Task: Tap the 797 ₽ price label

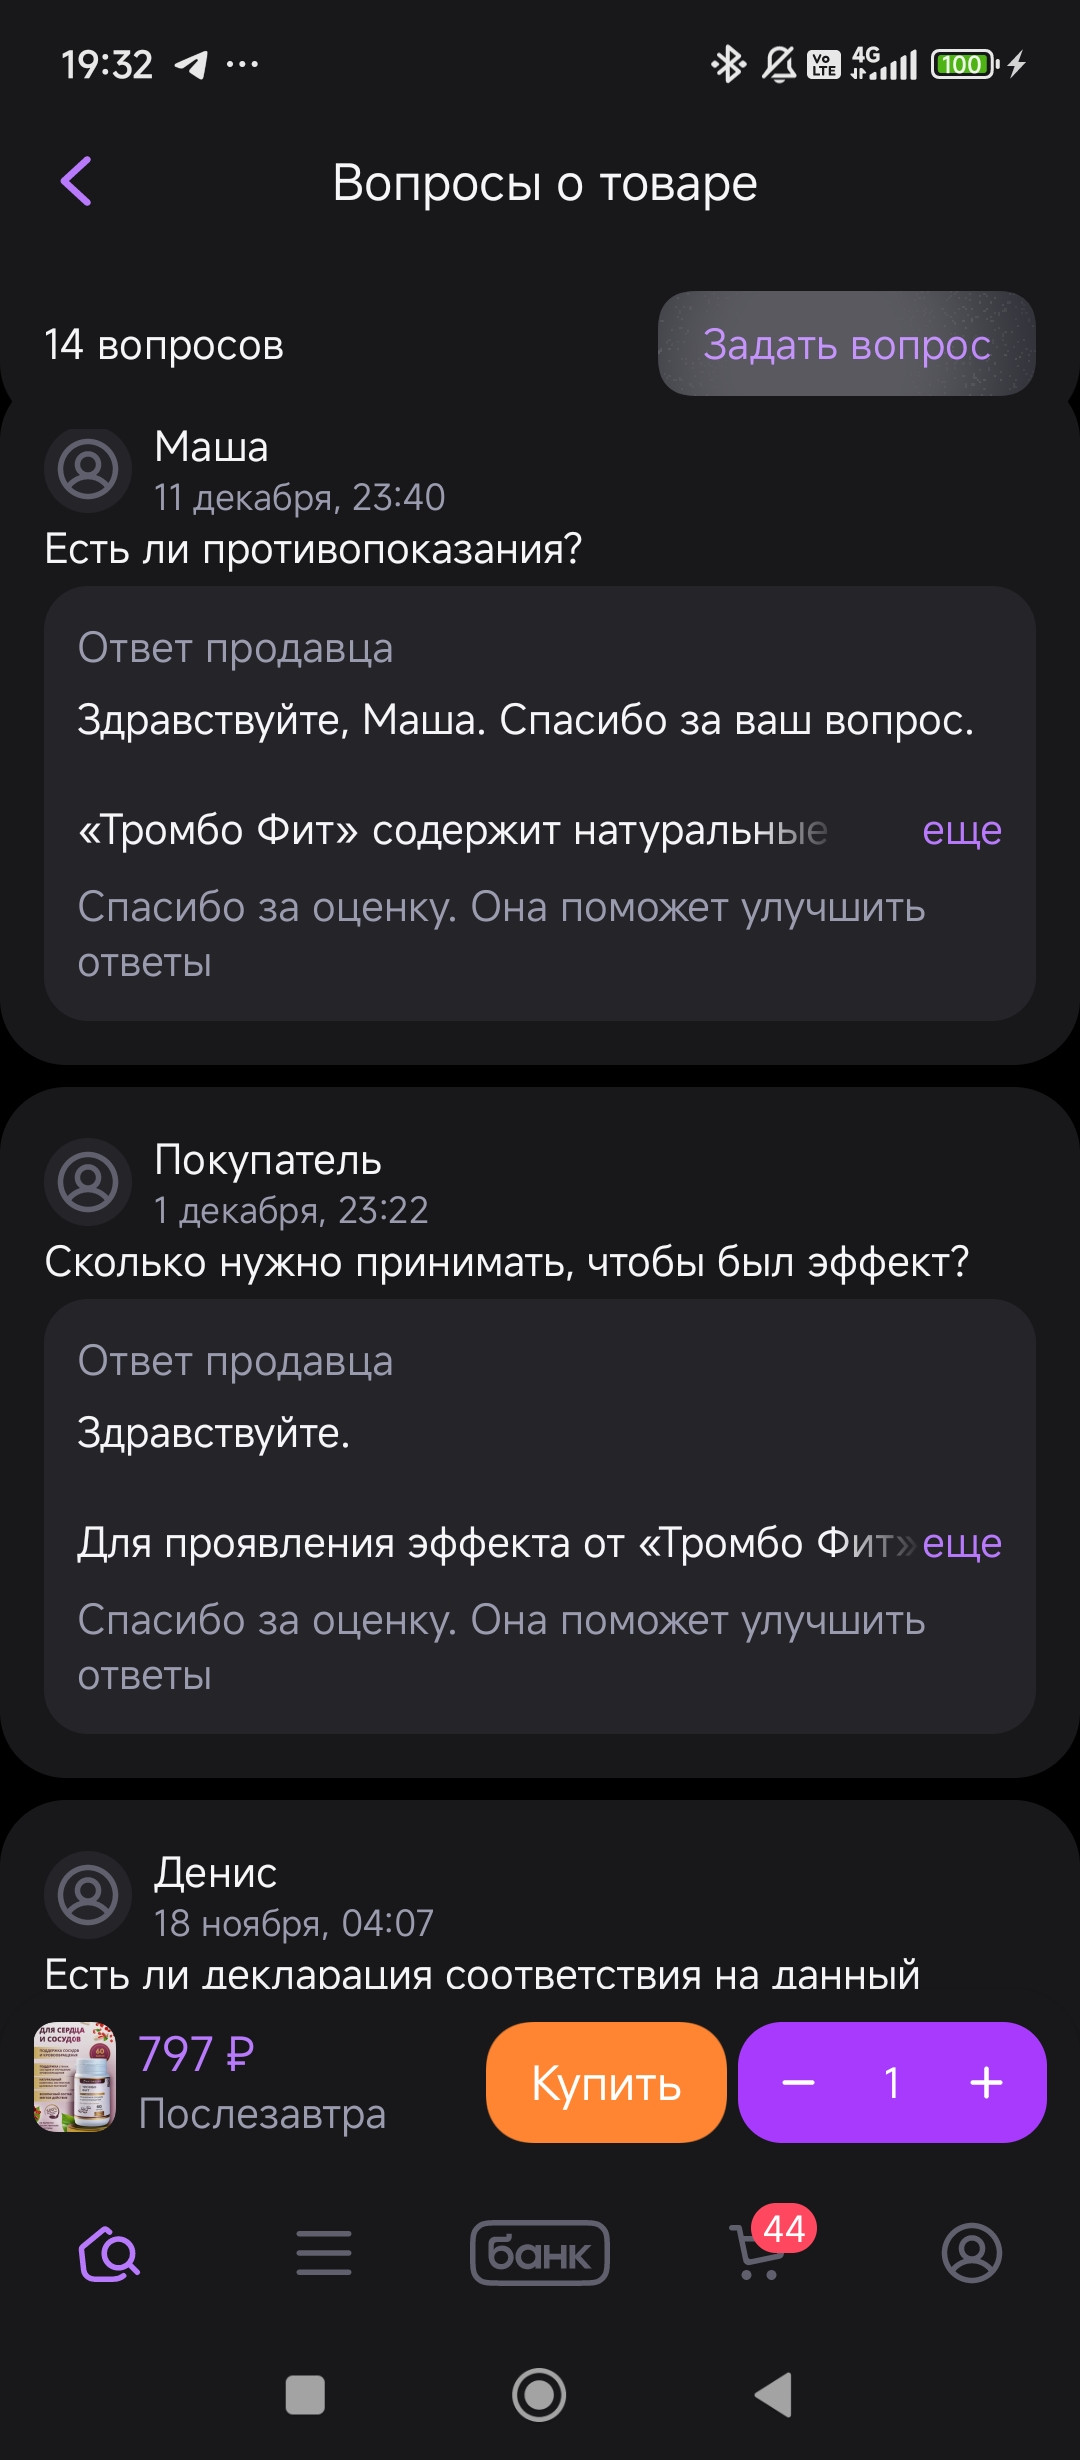Action: (196, 2054)
